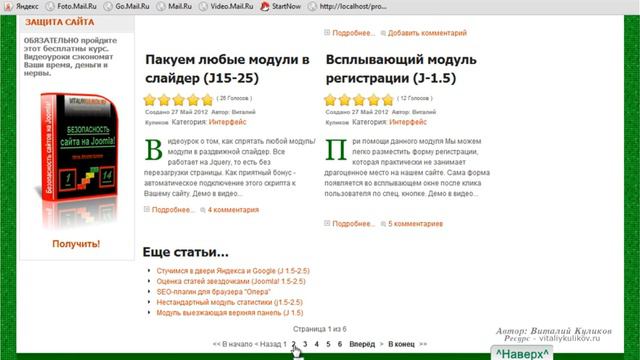The height and width of the screenshot is (360, 640).
Task: Open Модуль выезжающая верхняя панель article
Action: [230, 313]
